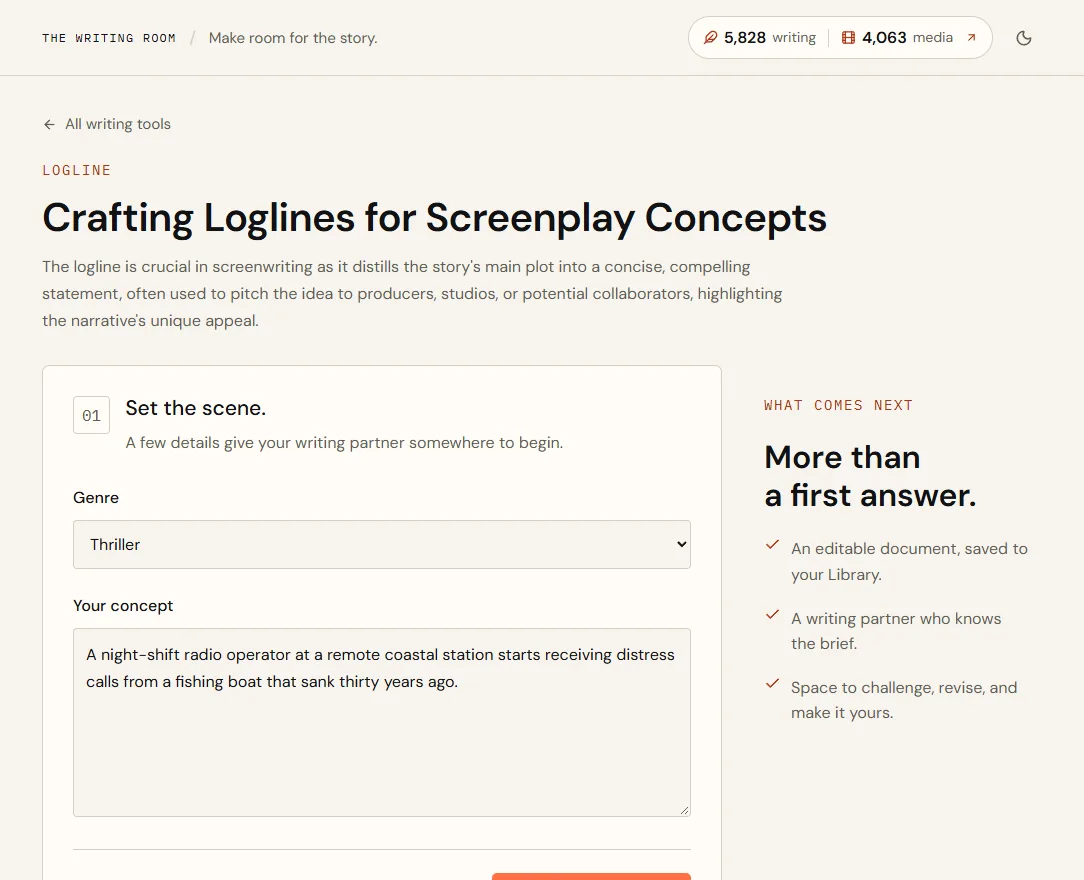Click the feather icon next to 5,828 writing
1084x880 pixels.
click(x=710, y=37)
